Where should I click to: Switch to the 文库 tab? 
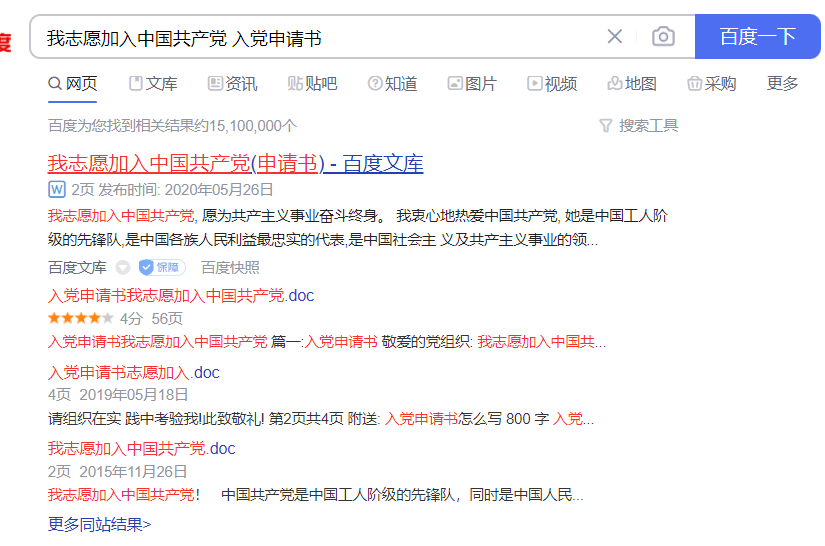pyautogui.click(x=153, y=84)
